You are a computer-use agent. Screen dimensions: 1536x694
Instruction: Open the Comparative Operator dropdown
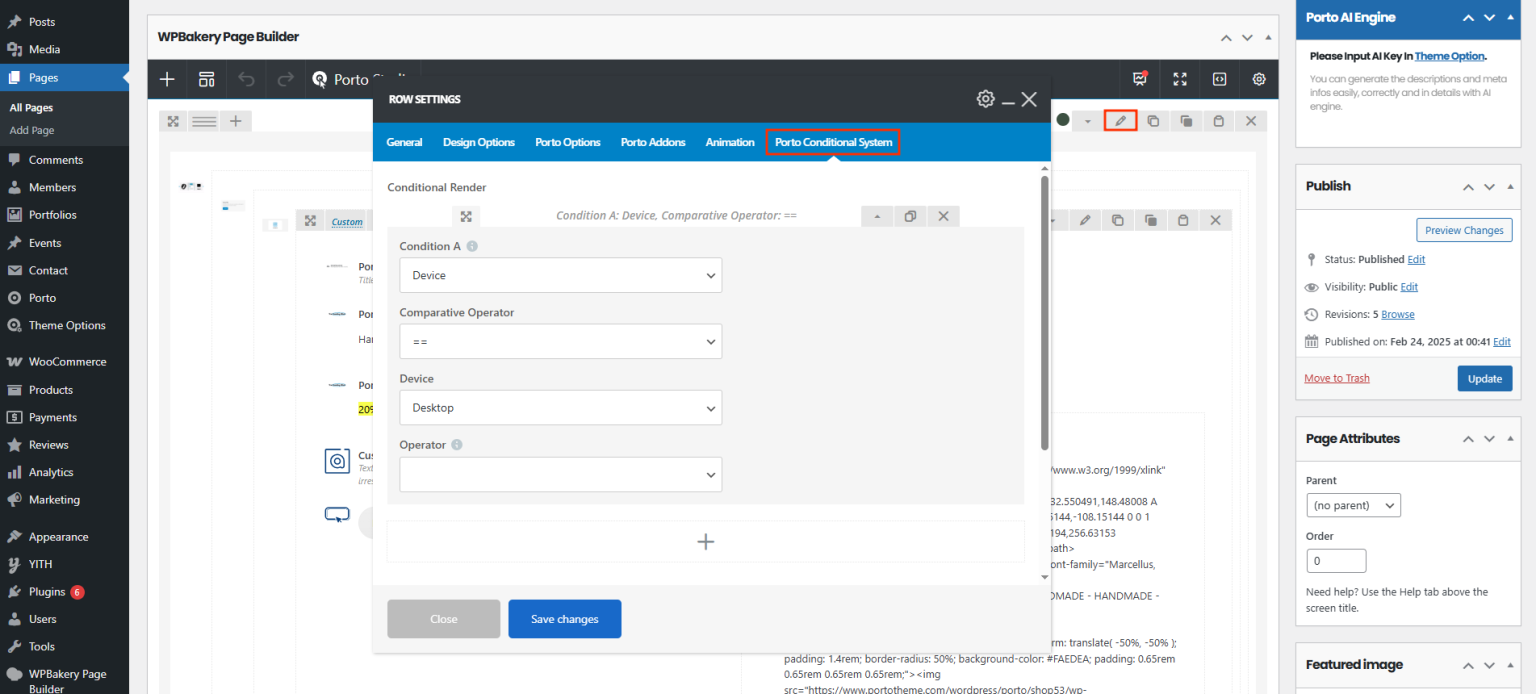[560, 341]
